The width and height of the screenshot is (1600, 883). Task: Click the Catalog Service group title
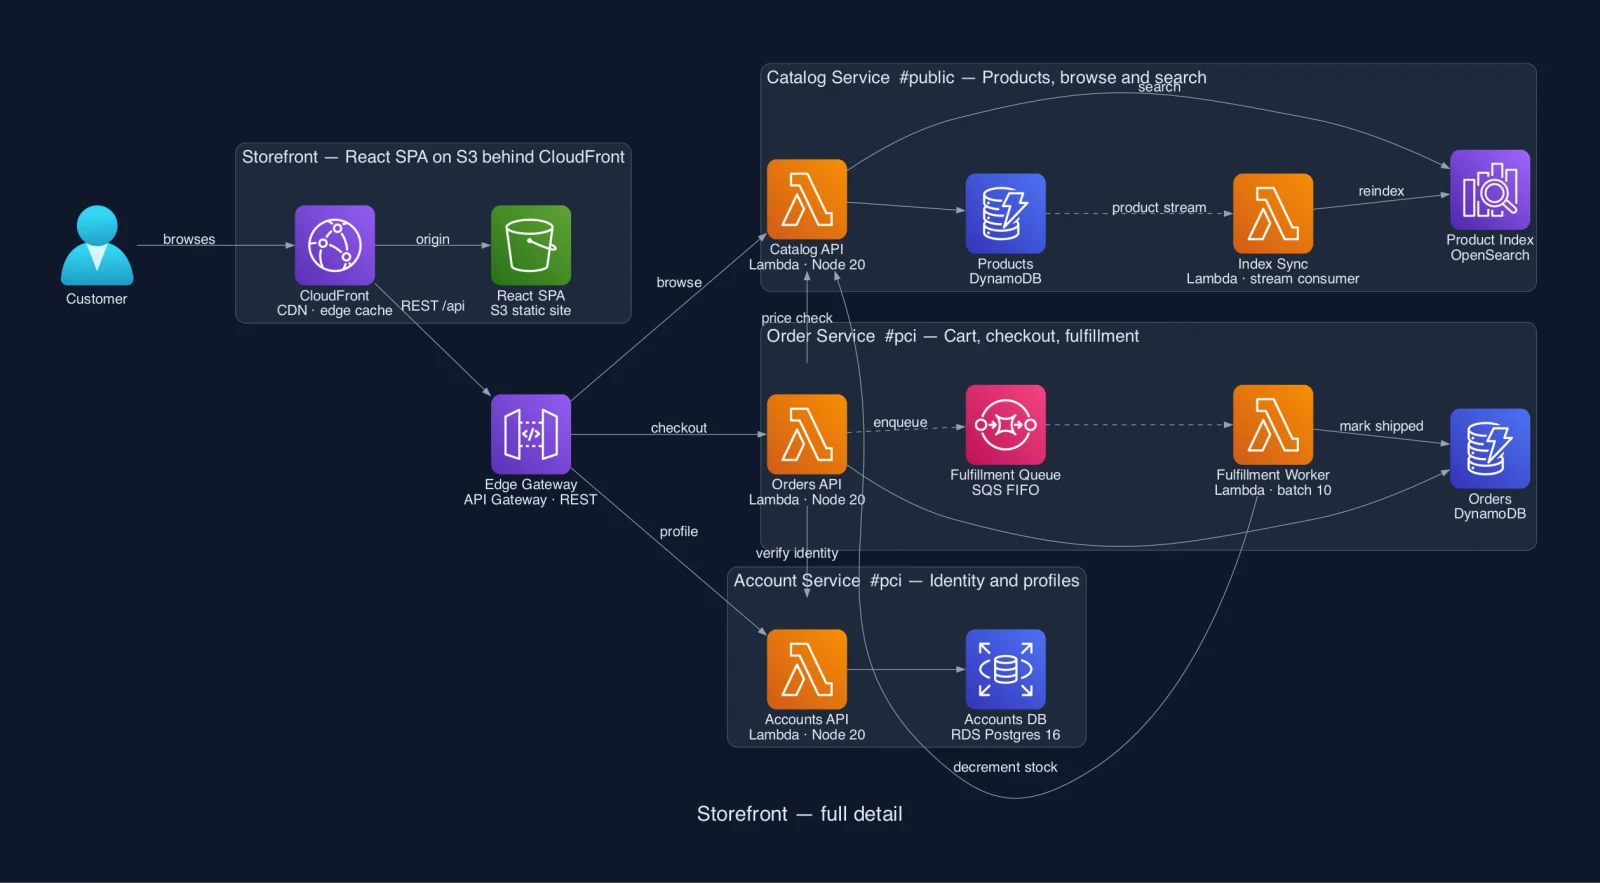[x=986, y=78]
